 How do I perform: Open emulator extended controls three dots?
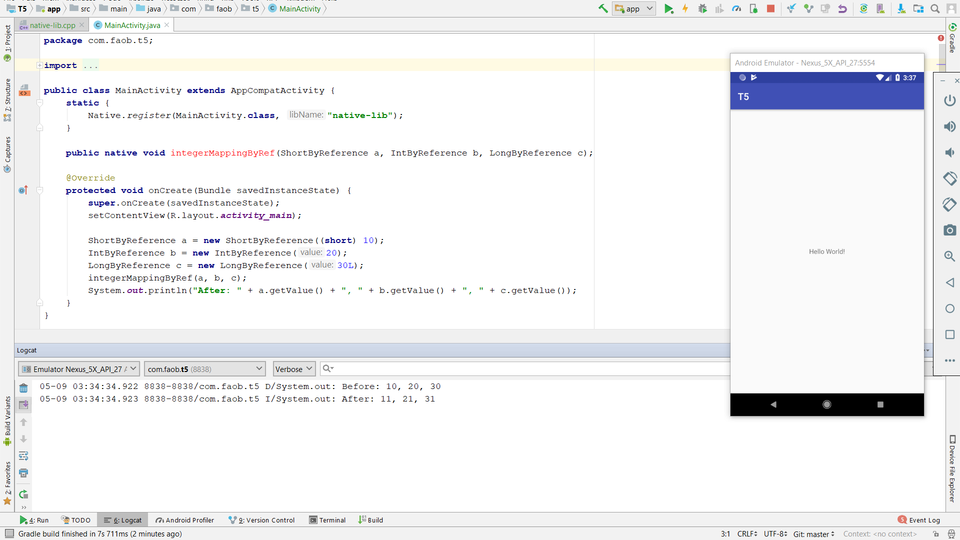pyautogui.click(x=950, y=361)
